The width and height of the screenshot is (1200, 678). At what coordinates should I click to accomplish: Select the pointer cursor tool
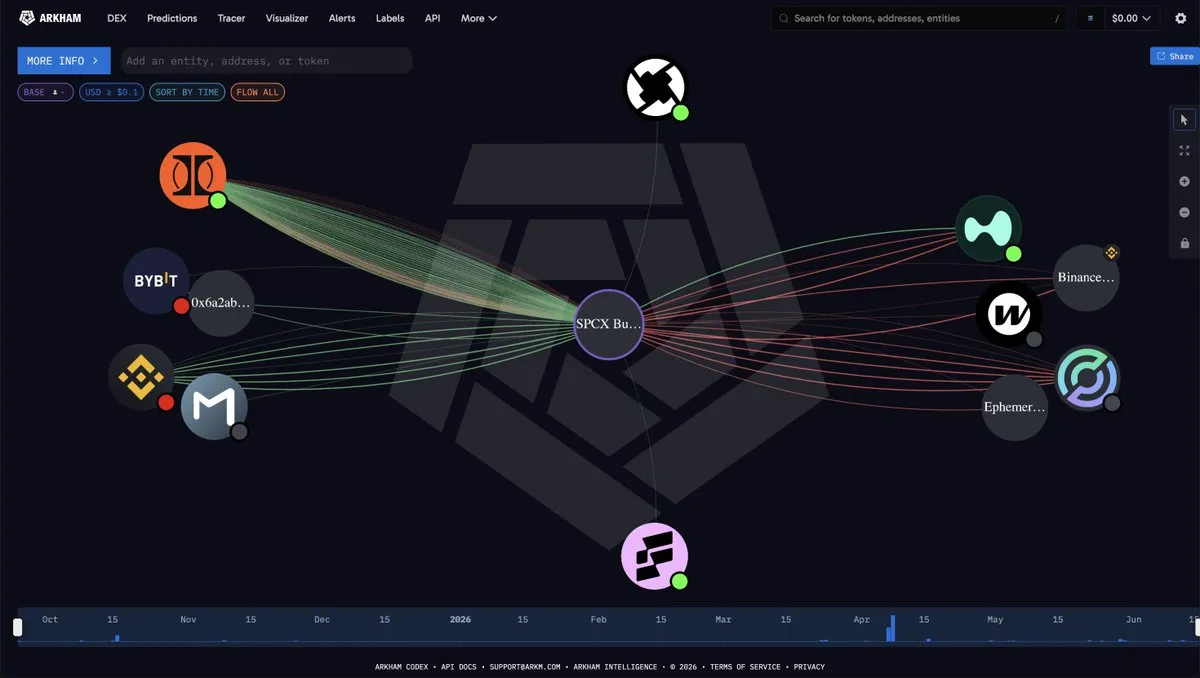coord(1184,120)
